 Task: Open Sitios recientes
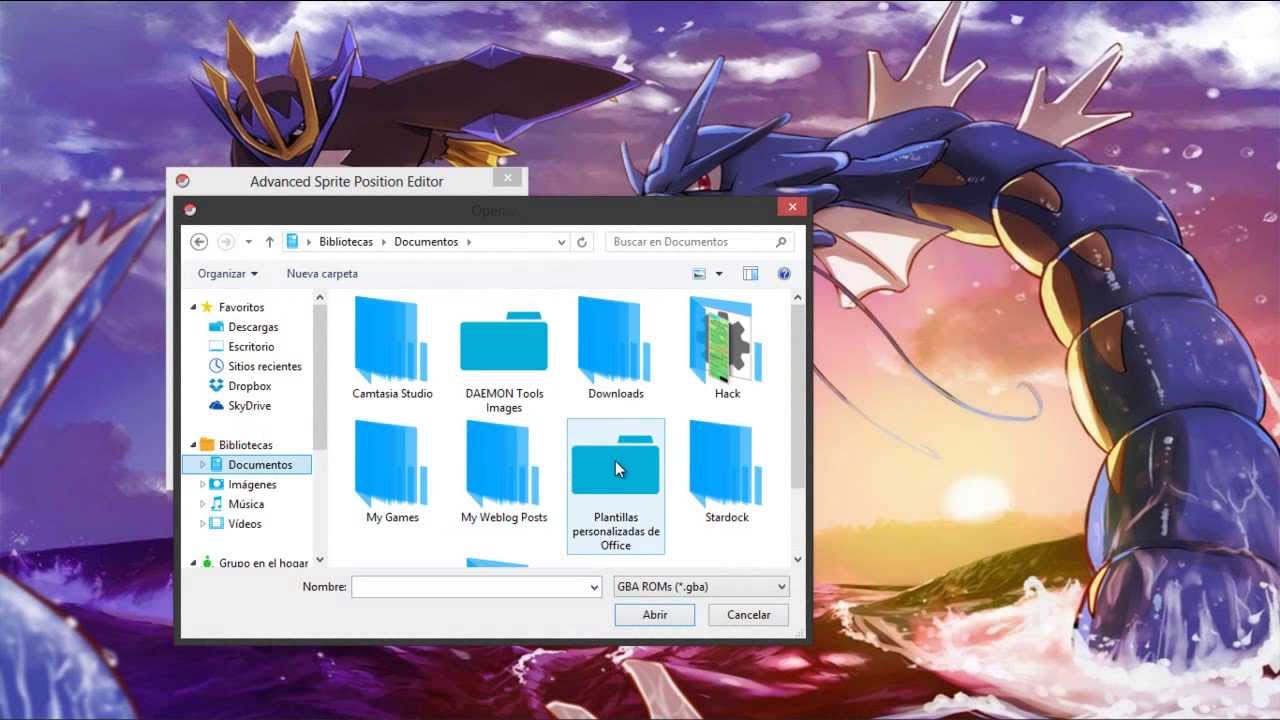(x=264, y=366)
